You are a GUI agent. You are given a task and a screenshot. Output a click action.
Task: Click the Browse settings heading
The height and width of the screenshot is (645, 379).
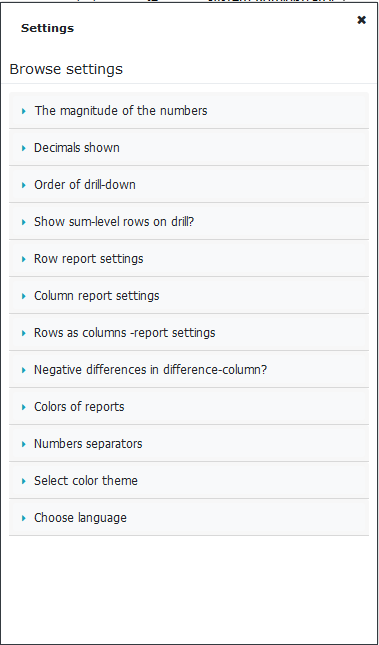click(66, 69)
